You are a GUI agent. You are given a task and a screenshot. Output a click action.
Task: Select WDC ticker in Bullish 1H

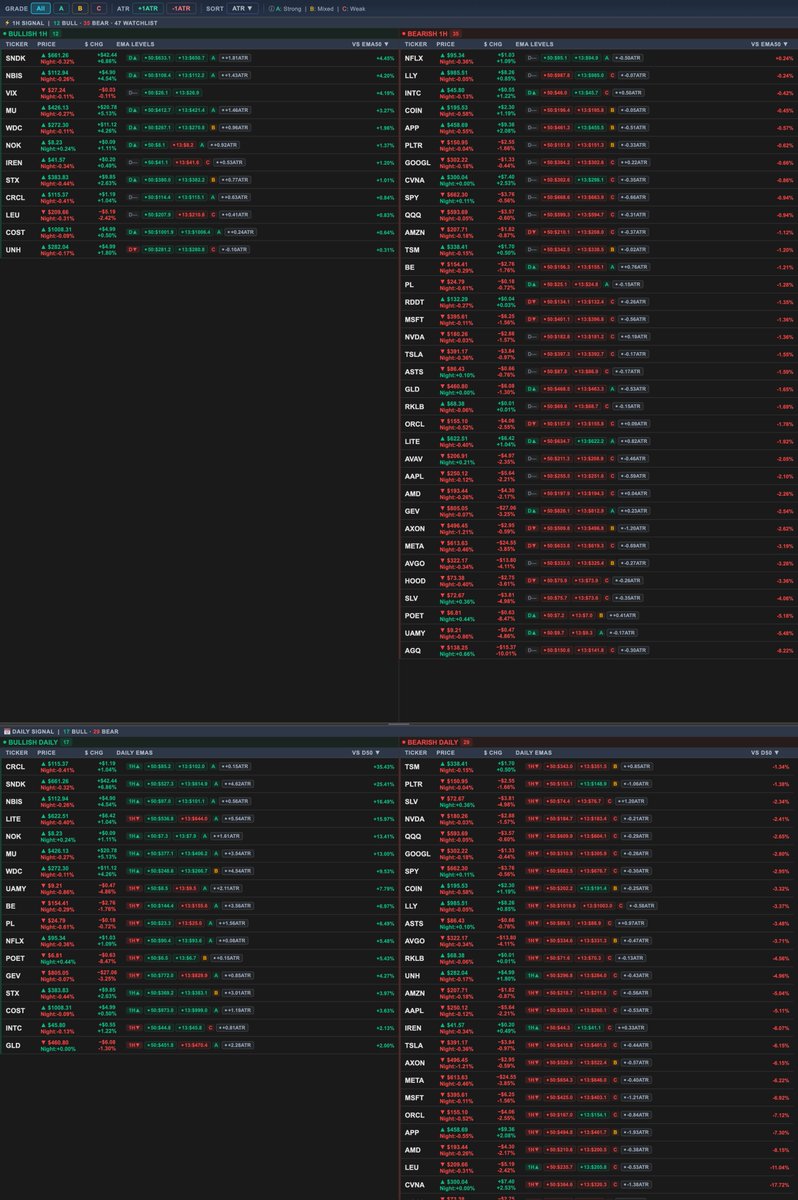(14, 127)
